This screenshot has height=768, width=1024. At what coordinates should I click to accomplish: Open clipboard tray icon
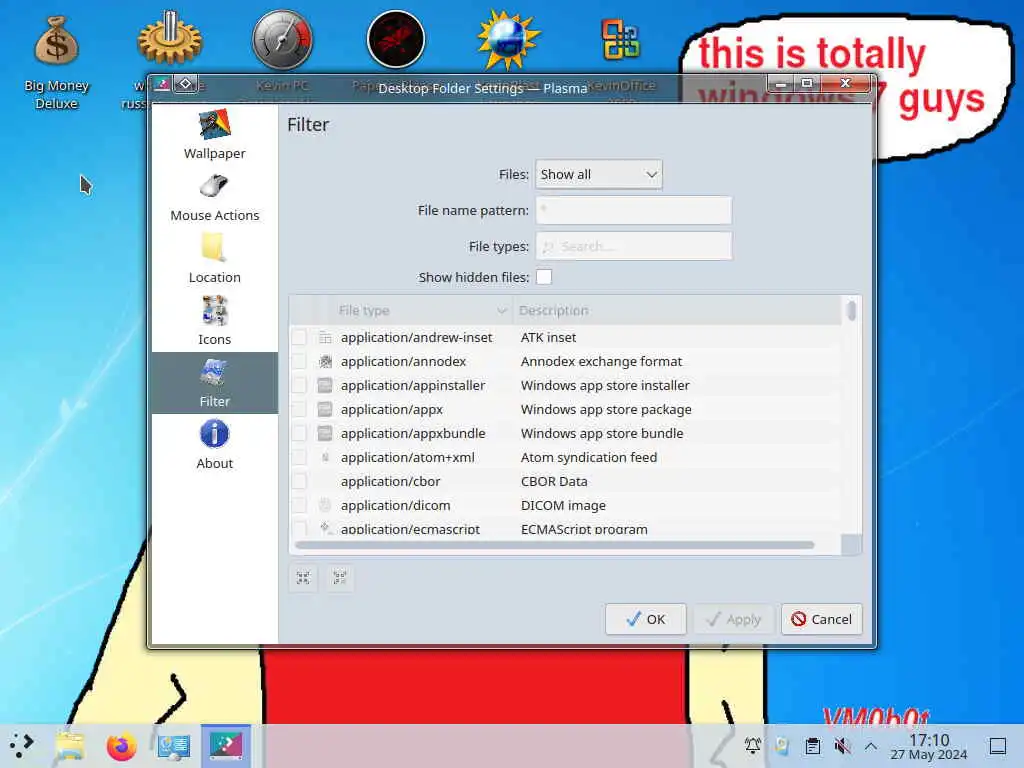(x=812, y=745)
